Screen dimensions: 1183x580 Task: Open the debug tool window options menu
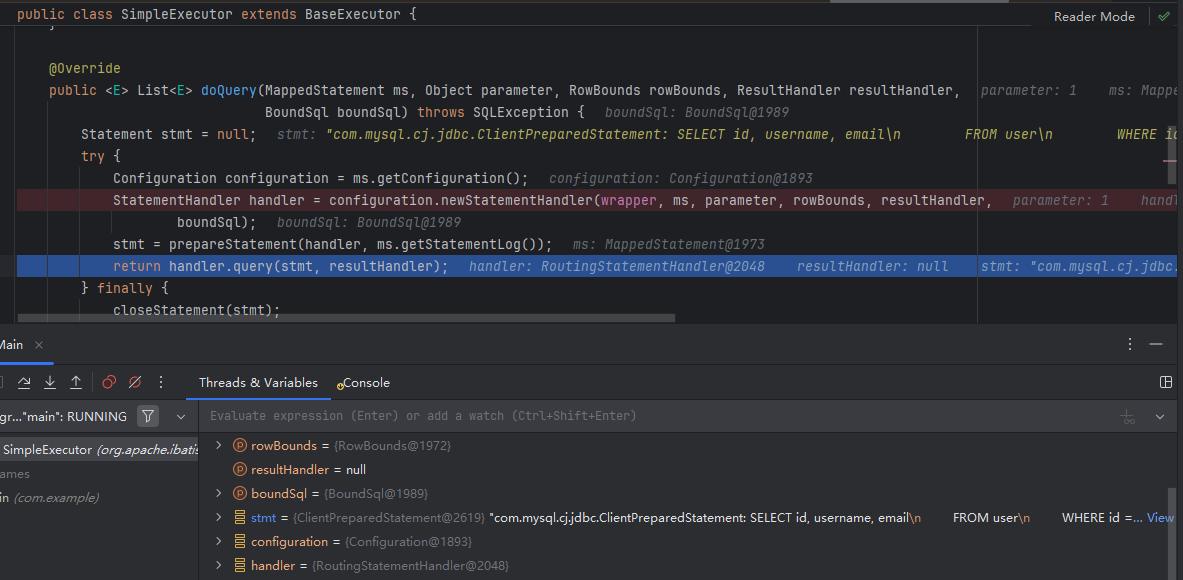[1129, 344]
